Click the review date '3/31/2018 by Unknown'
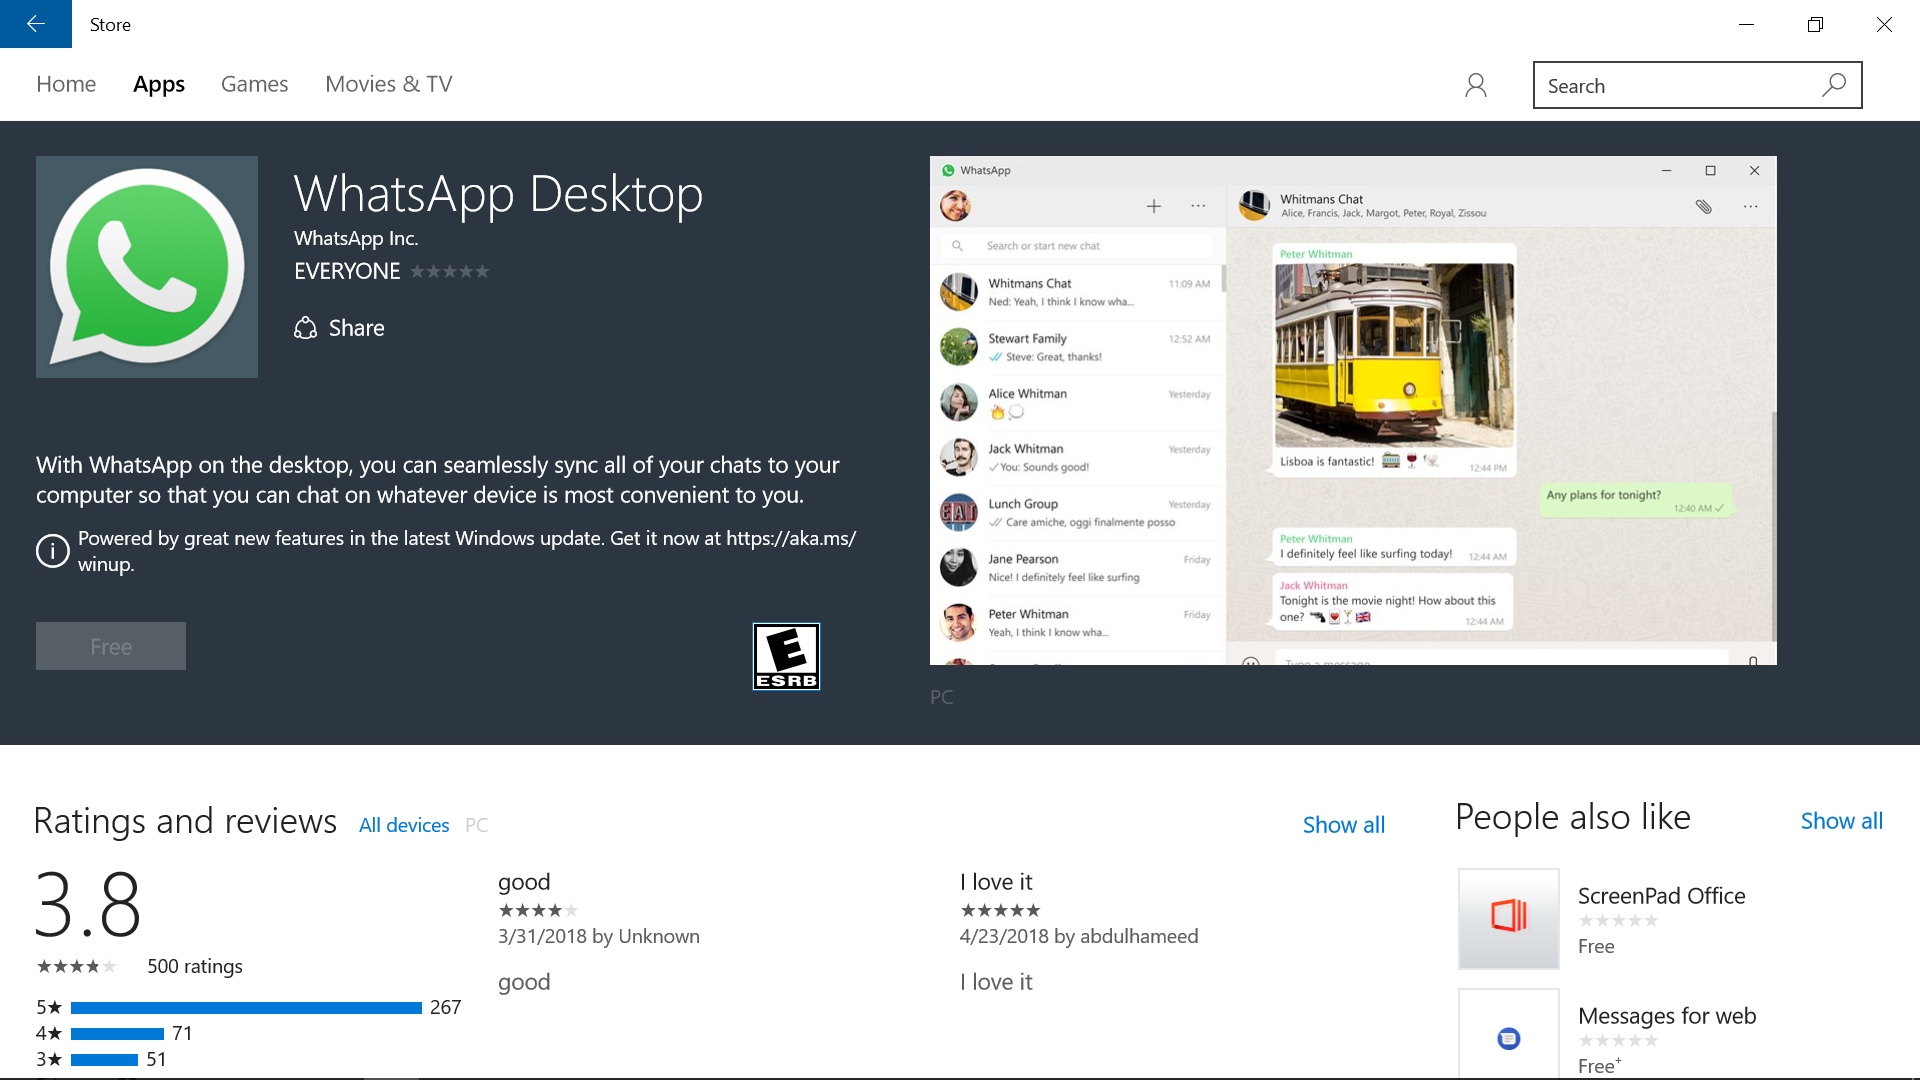 (x=599, y=936)
